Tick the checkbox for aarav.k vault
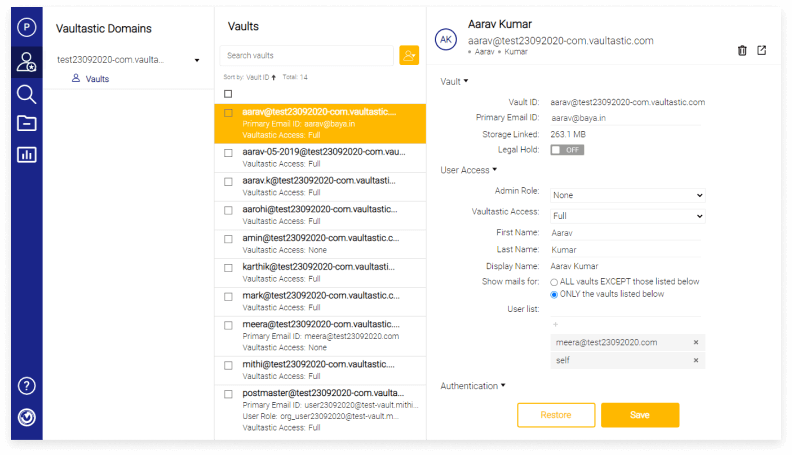 coord(228,181)
